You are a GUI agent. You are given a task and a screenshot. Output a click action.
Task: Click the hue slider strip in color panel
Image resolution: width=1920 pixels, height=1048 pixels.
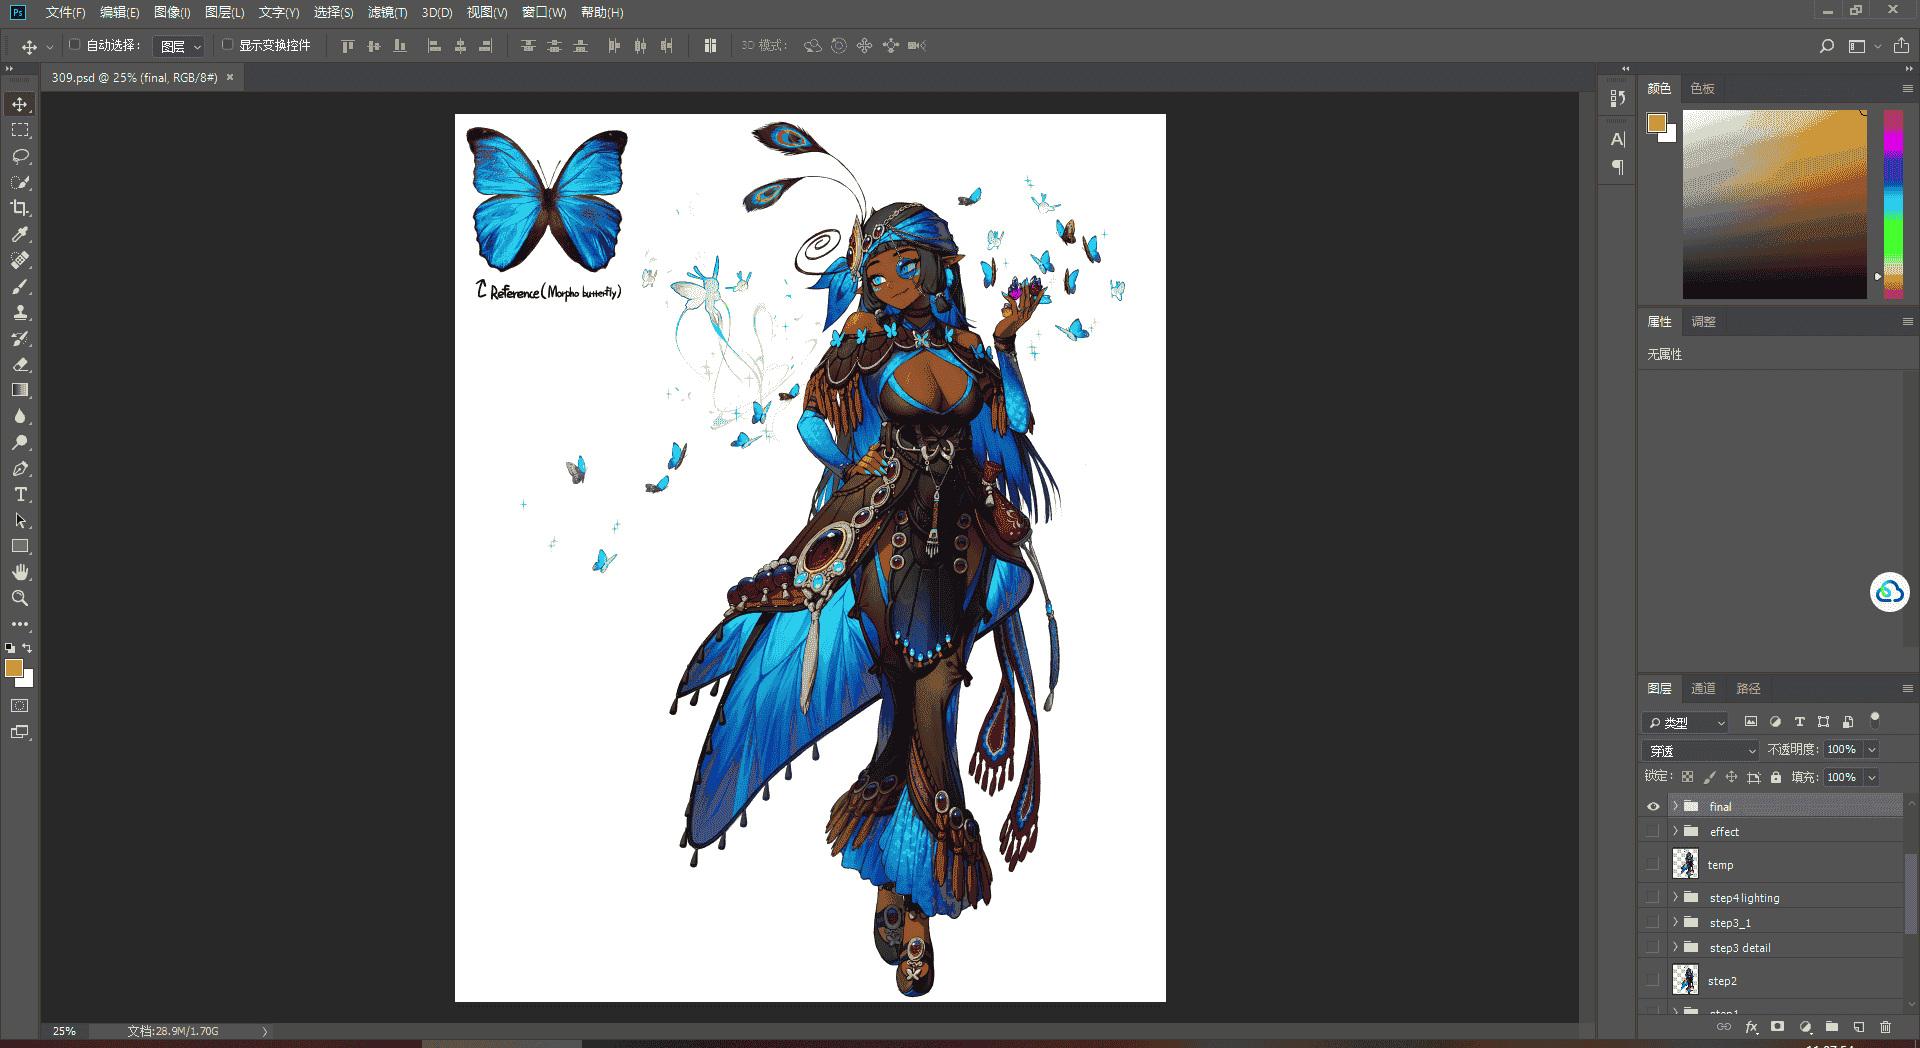pos(1893,204)
